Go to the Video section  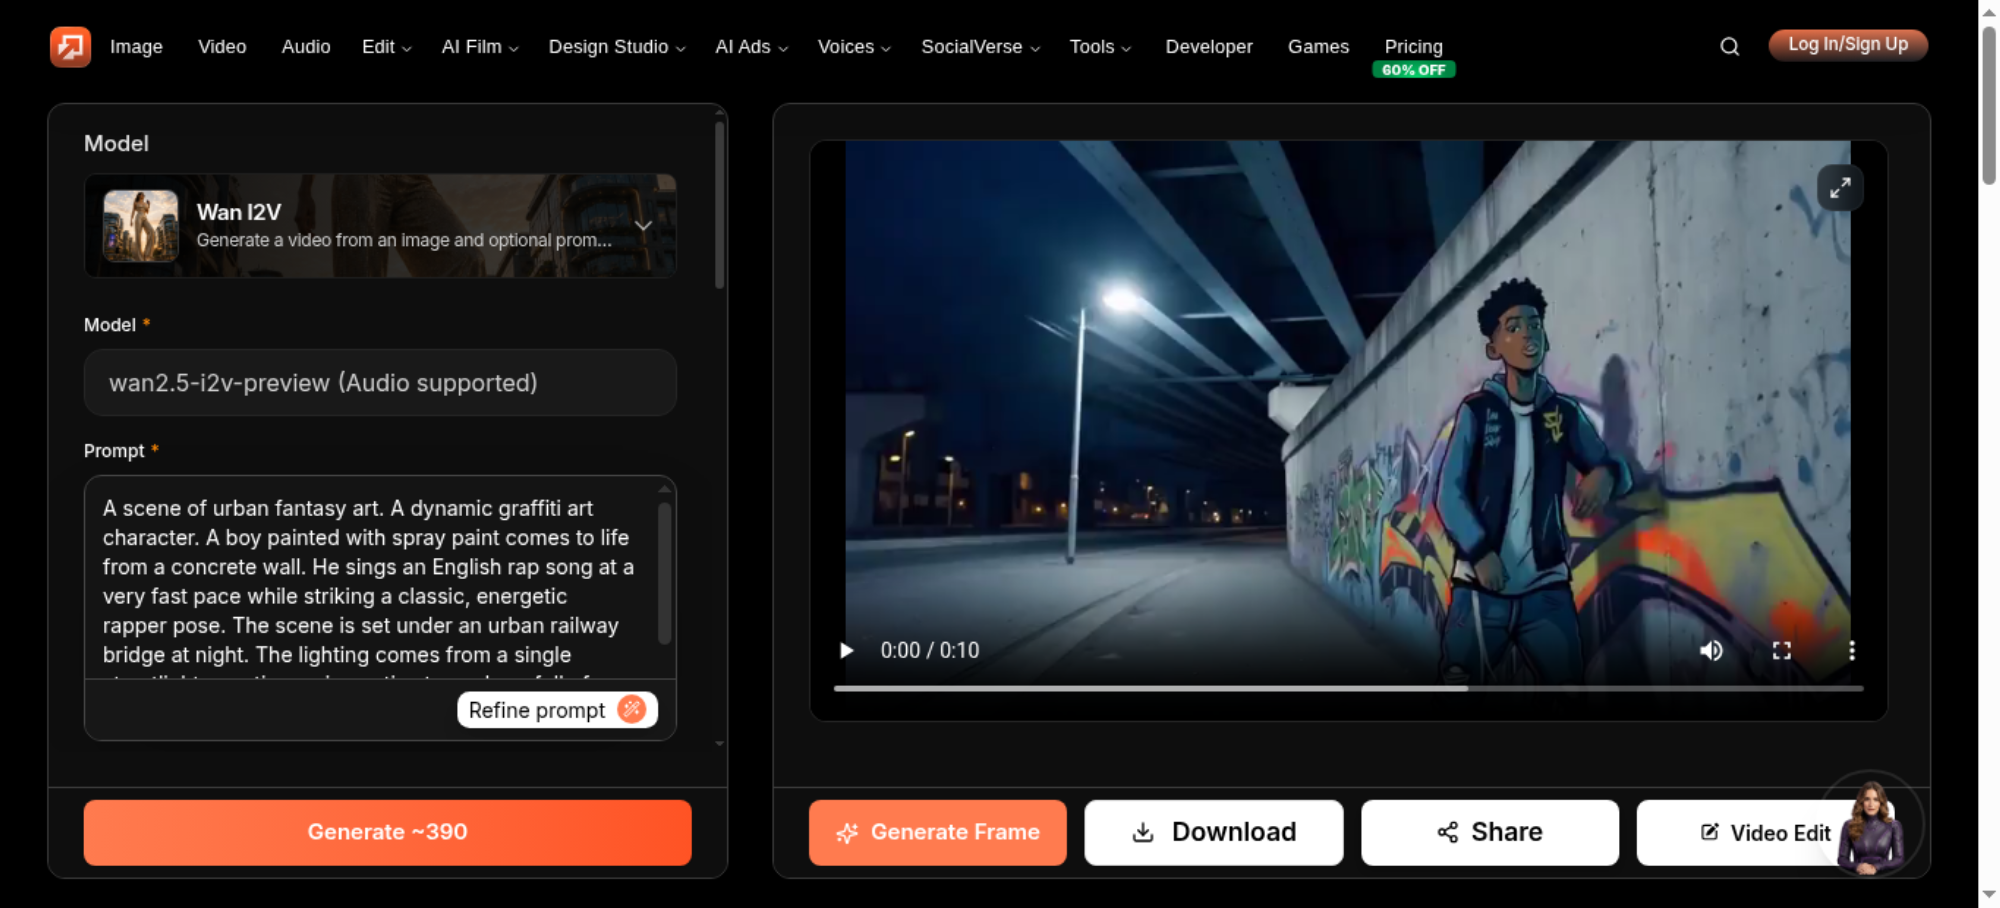(222, 47)
